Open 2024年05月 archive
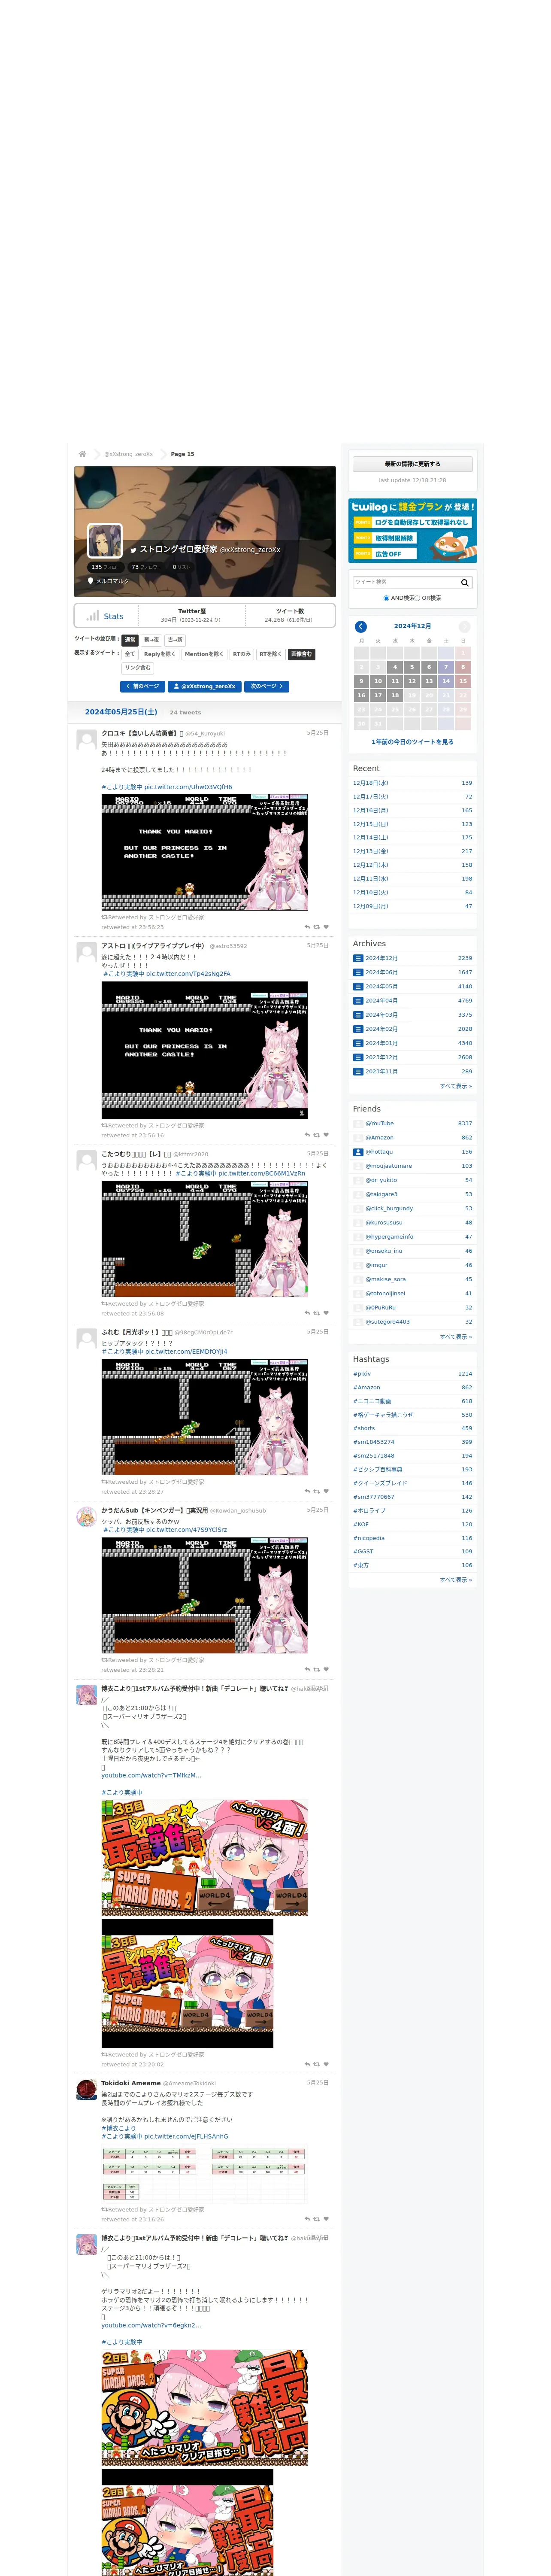This screenshot has width=551, height=2576. (x=381, y=986)
